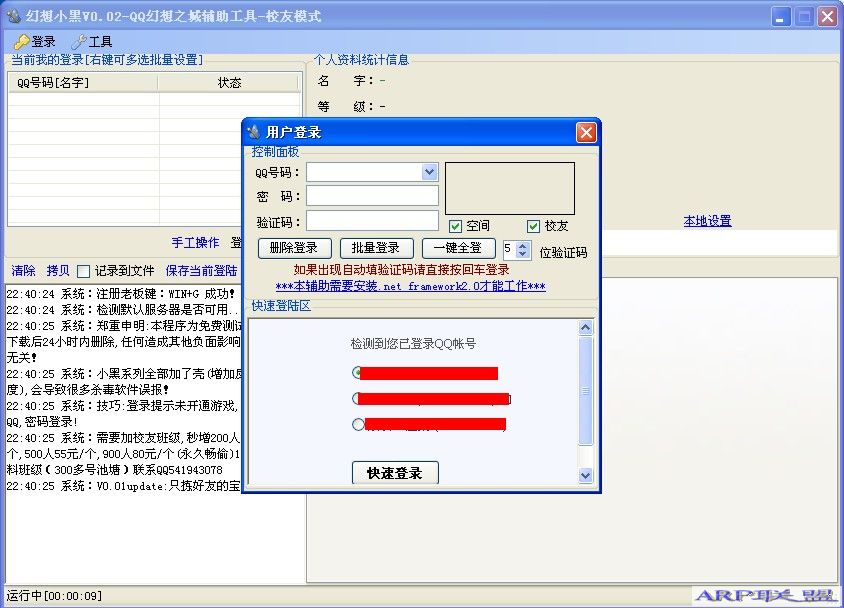Click log line mentioning QQ541943078
Screen dimensions: 844x608
115,470
